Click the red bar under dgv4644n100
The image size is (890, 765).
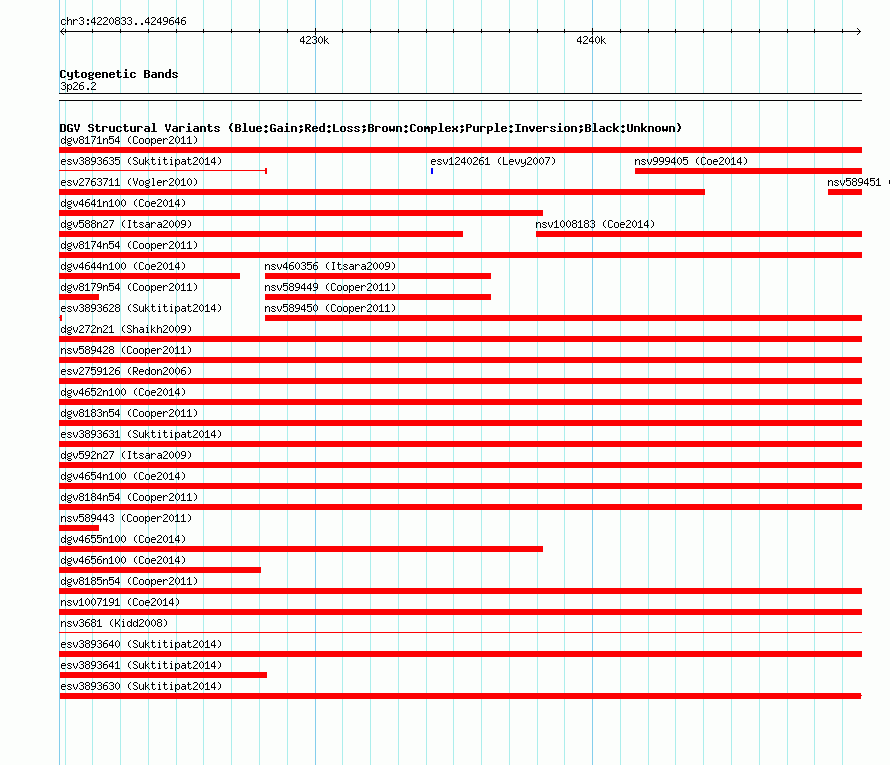pos(150,276)
